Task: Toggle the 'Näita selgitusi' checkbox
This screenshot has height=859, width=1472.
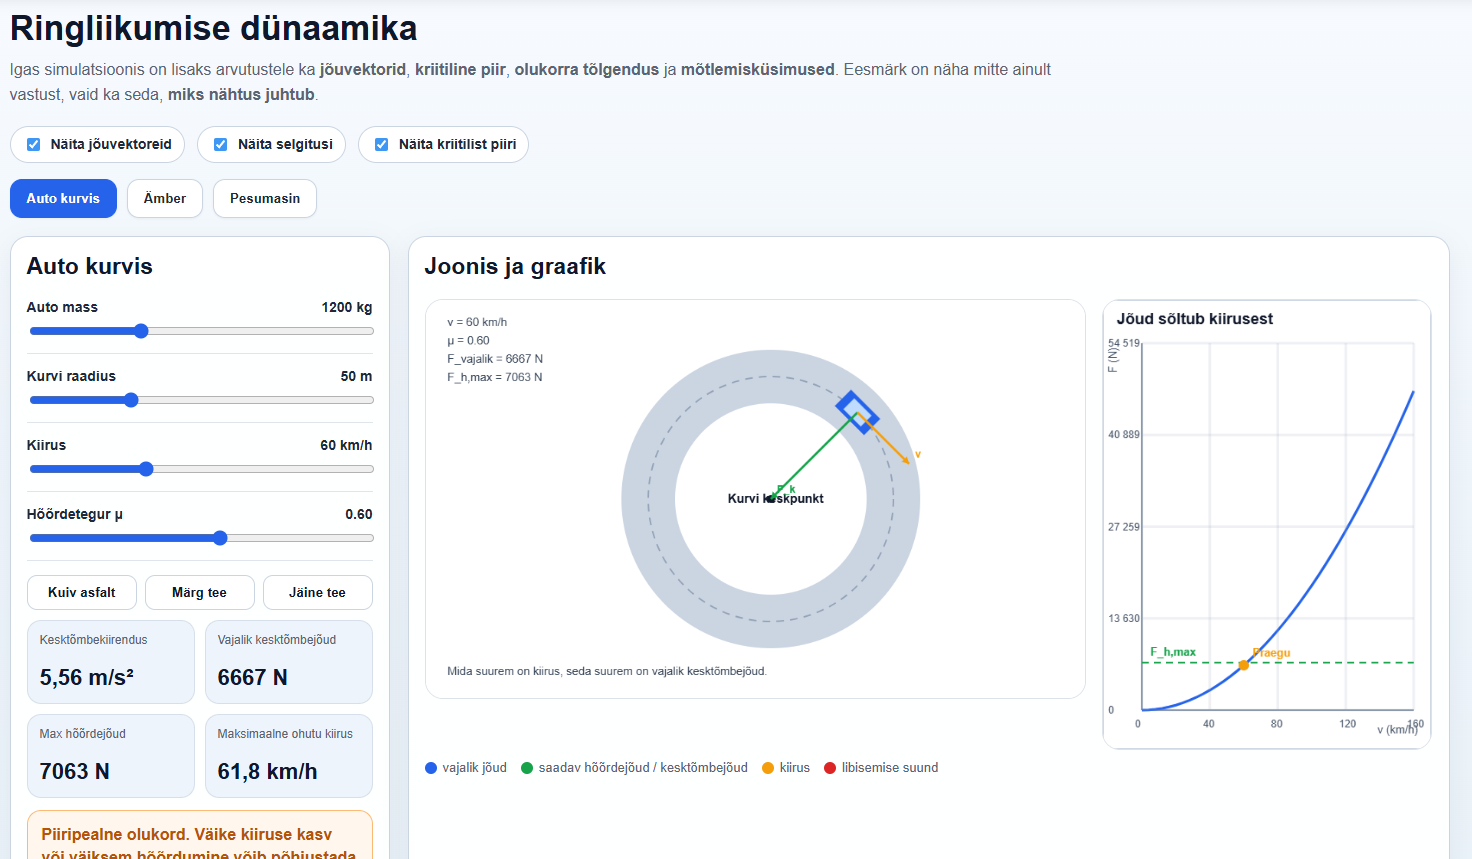Action: [x=221, y=144]
